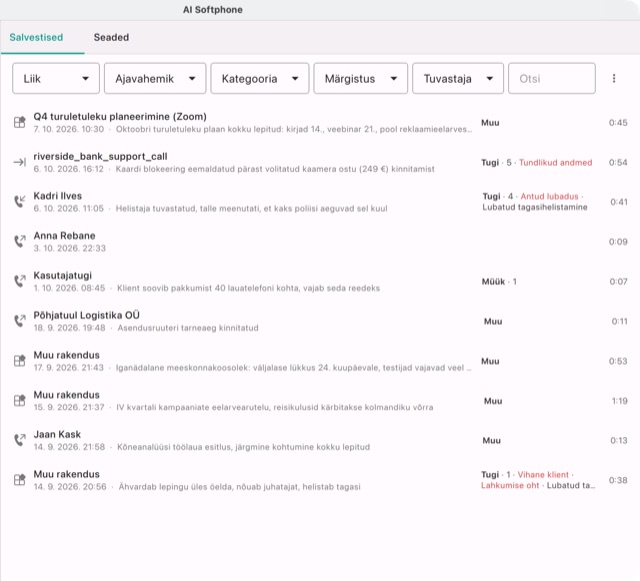Open recording Q4 turuletuleku planeerimine (Zoom)
This screenshot has height=581, width=640.
pos(320,122)
